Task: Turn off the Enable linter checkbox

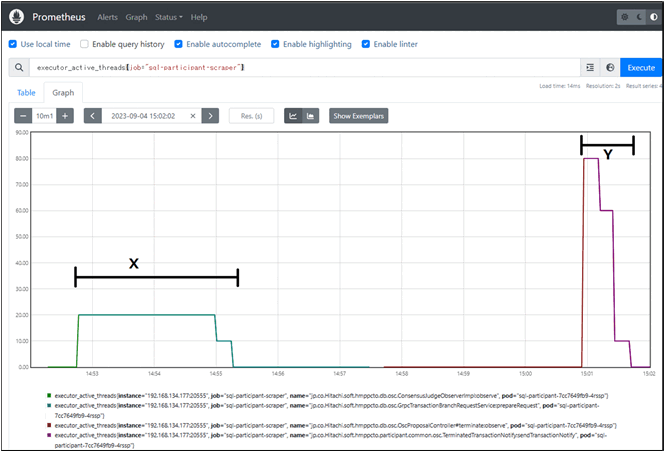Action: tap(365, 44)
